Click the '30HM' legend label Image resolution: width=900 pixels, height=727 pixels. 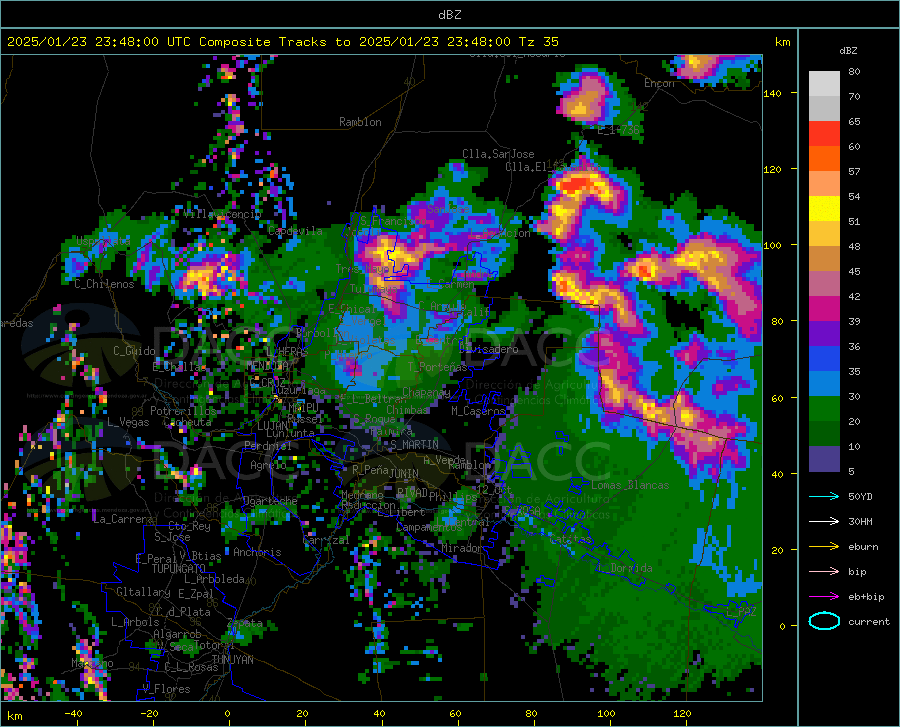click(x=860, y=522)
